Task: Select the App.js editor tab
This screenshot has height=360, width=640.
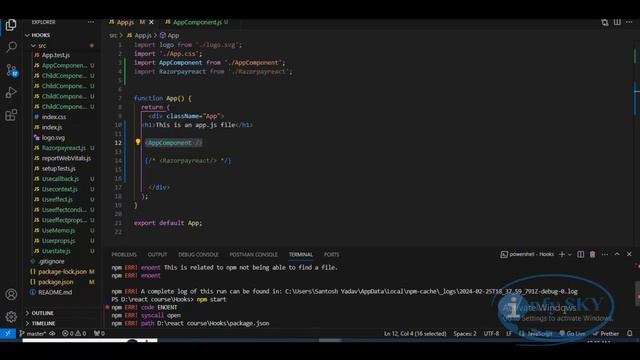Action: coord(125,22)
